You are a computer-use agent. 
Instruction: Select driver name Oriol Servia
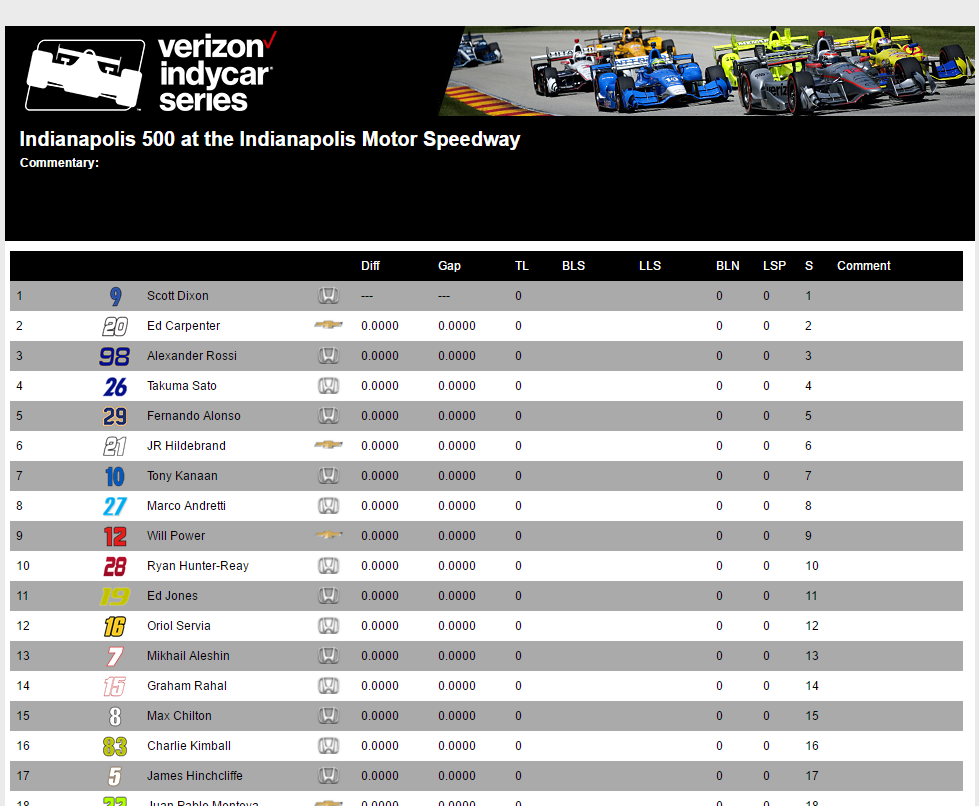click(179, 626)
